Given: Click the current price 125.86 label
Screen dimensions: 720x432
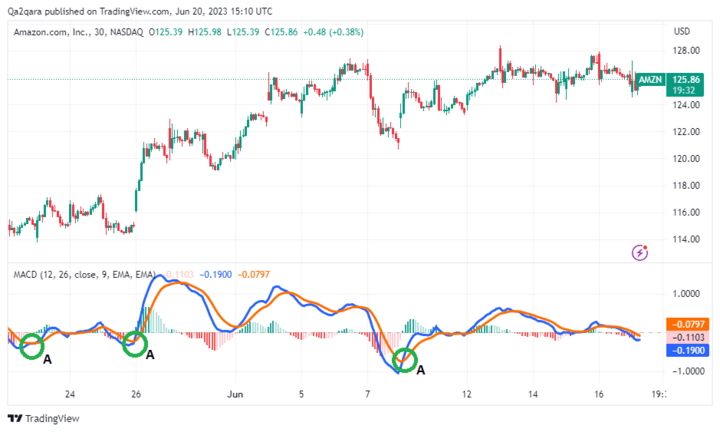Looking at the screenshot, I should 686,79.
